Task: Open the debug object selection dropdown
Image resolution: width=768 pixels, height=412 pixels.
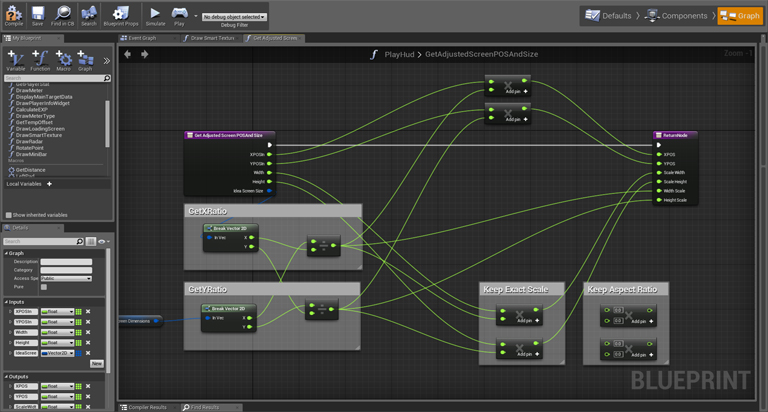Action: 235,17
